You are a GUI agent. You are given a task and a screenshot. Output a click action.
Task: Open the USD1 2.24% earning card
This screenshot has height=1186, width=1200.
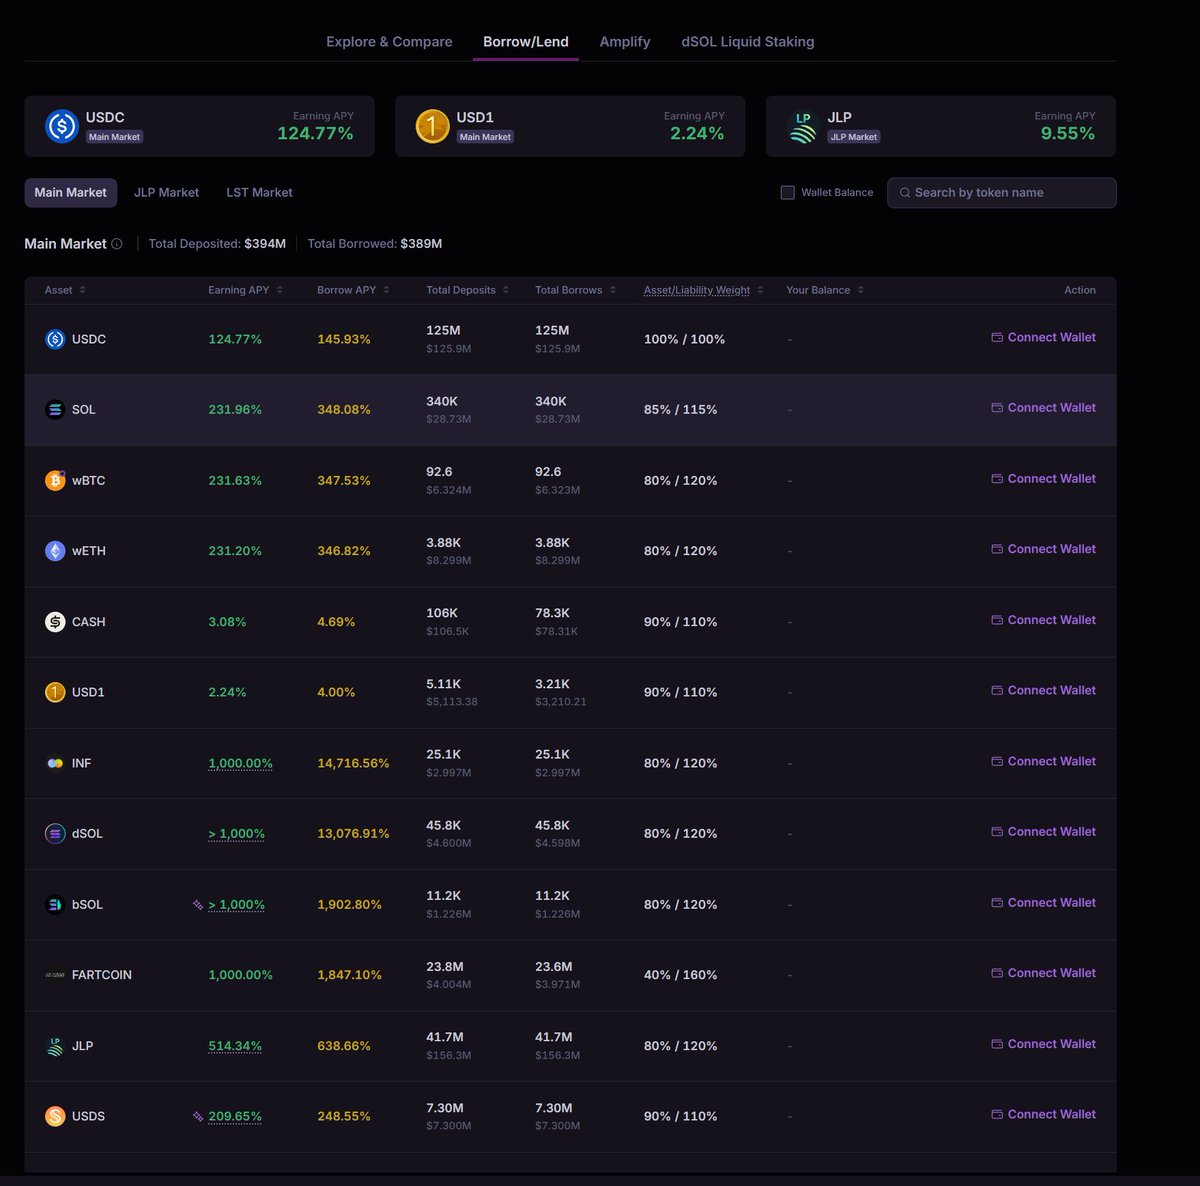click(570, 126)
